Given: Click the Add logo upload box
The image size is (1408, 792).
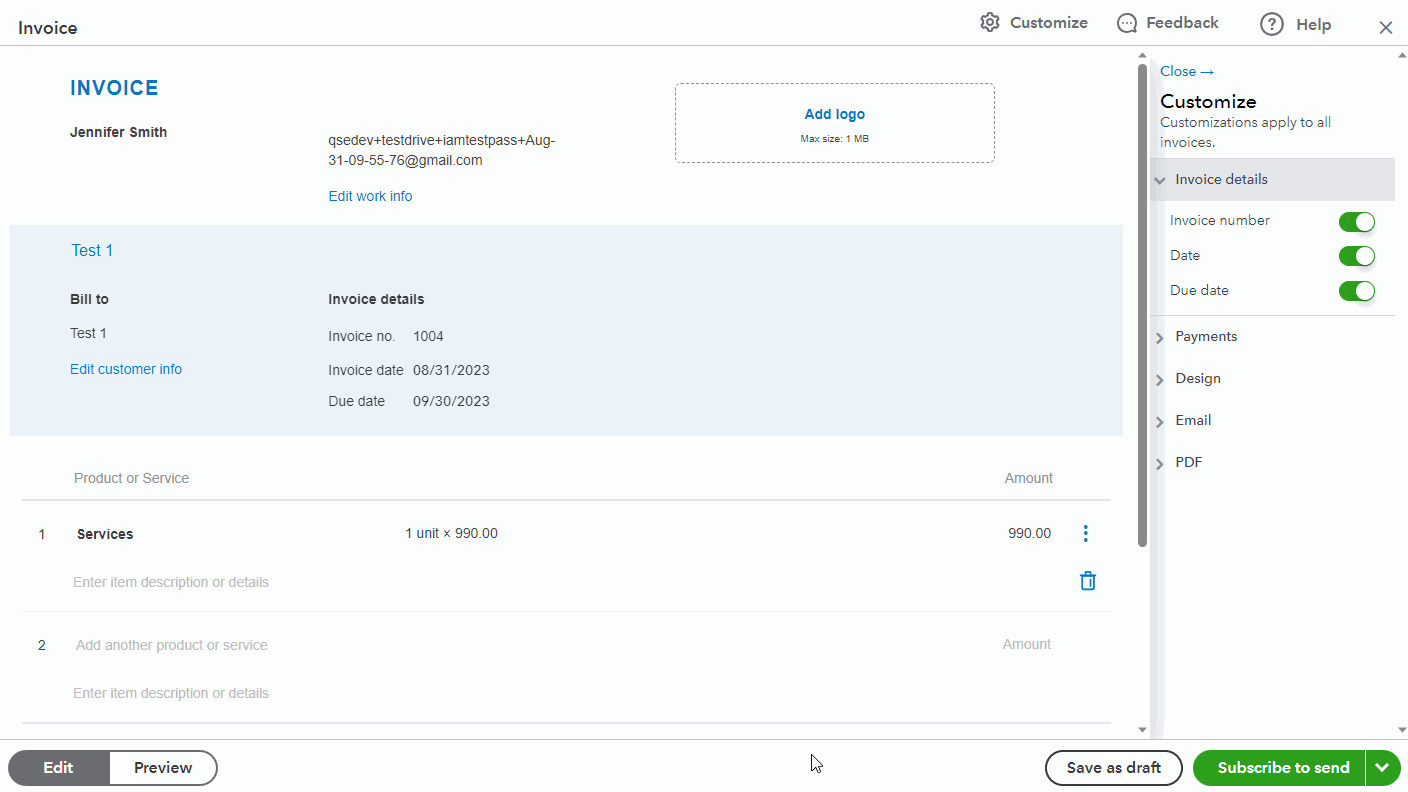Looking at the screenshot, I should click(x=834, y=123).
